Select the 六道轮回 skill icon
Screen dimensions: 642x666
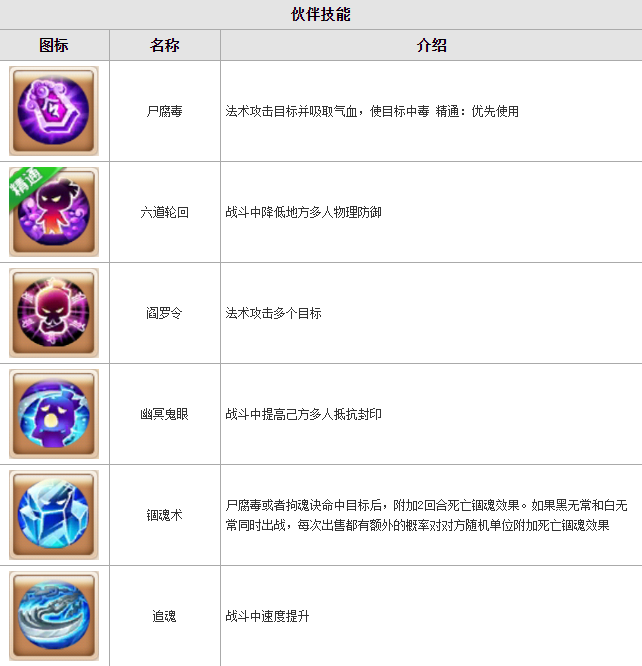(x=54, y=212)
